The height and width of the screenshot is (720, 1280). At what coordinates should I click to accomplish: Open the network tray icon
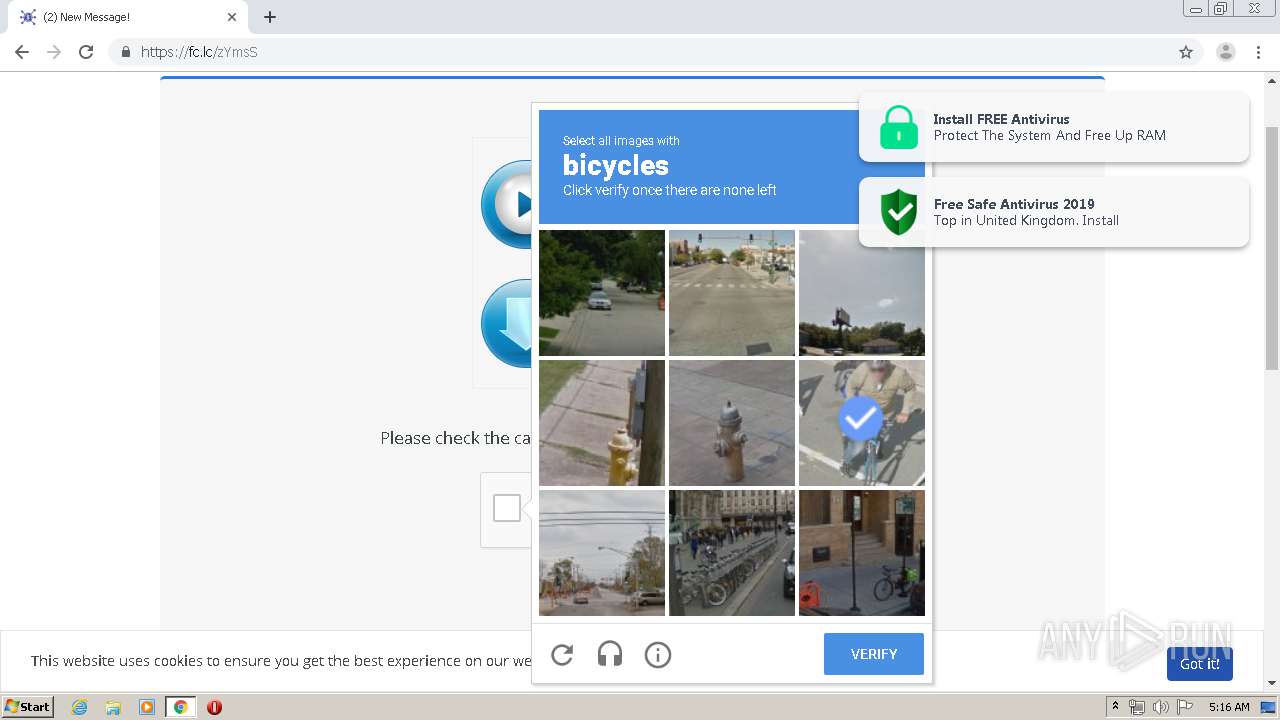pyautogui.click(x=1137, y=707)
